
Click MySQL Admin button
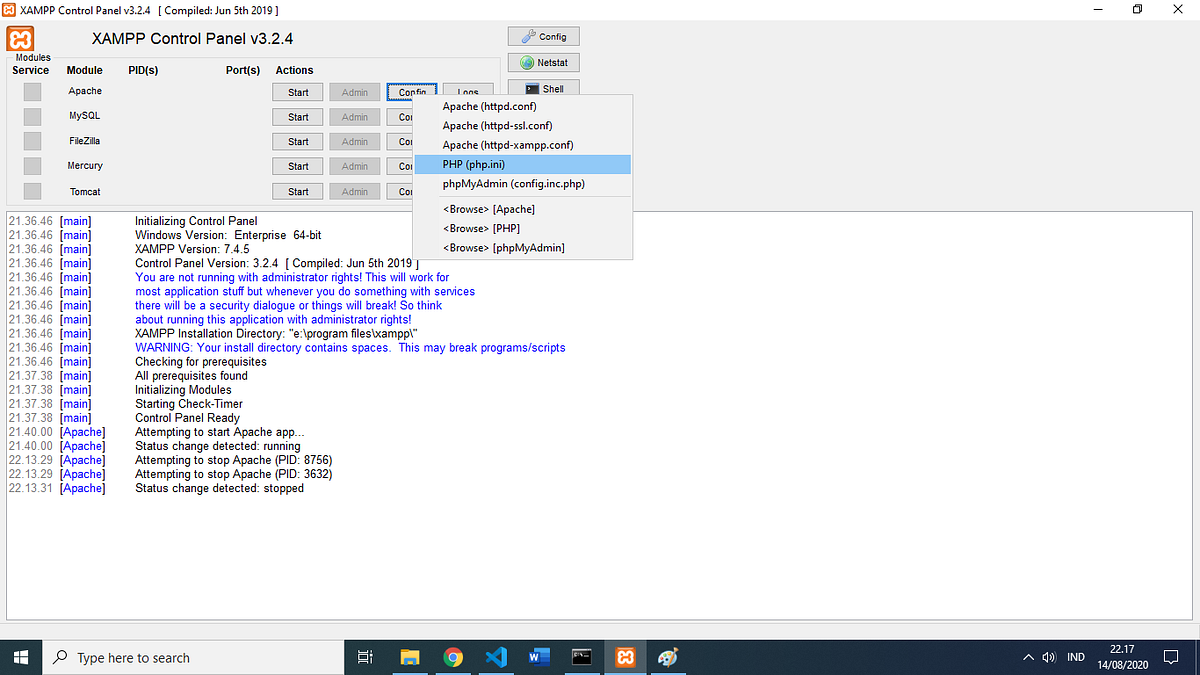click(355, 117)
